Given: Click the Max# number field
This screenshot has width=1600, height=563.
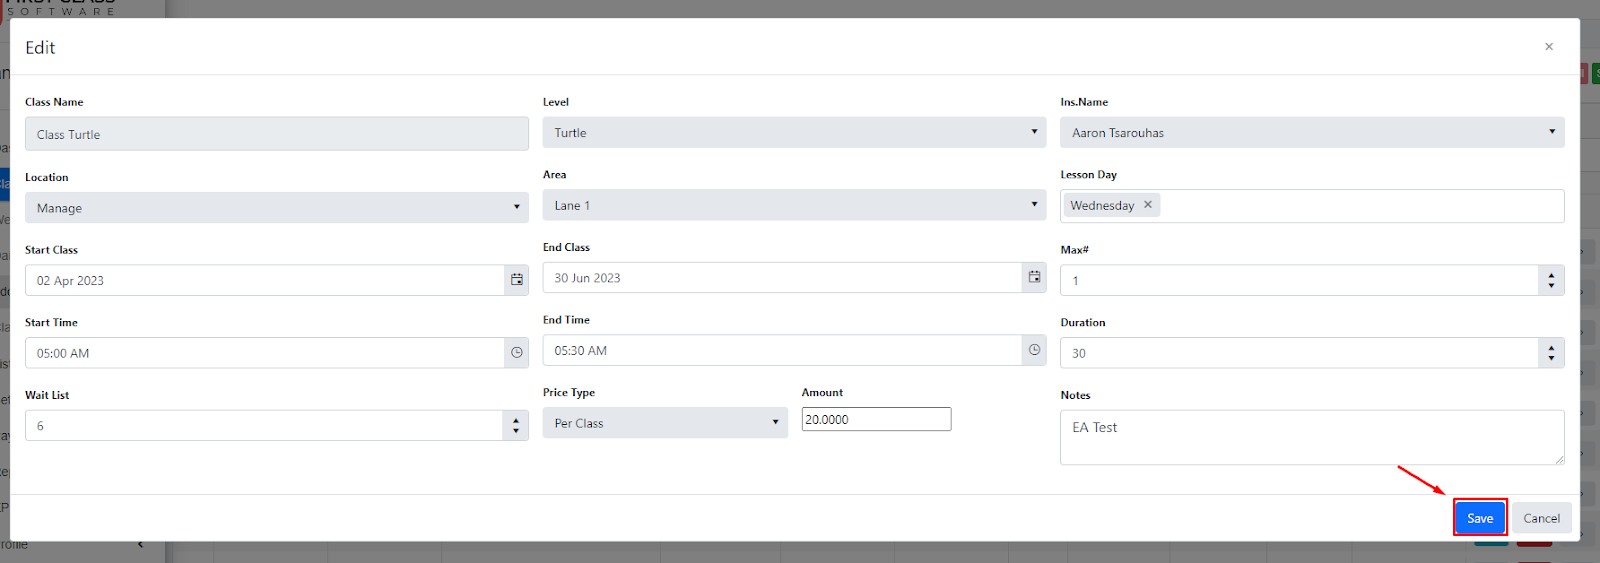Looking at the screenshot, I should (1300, 280).
